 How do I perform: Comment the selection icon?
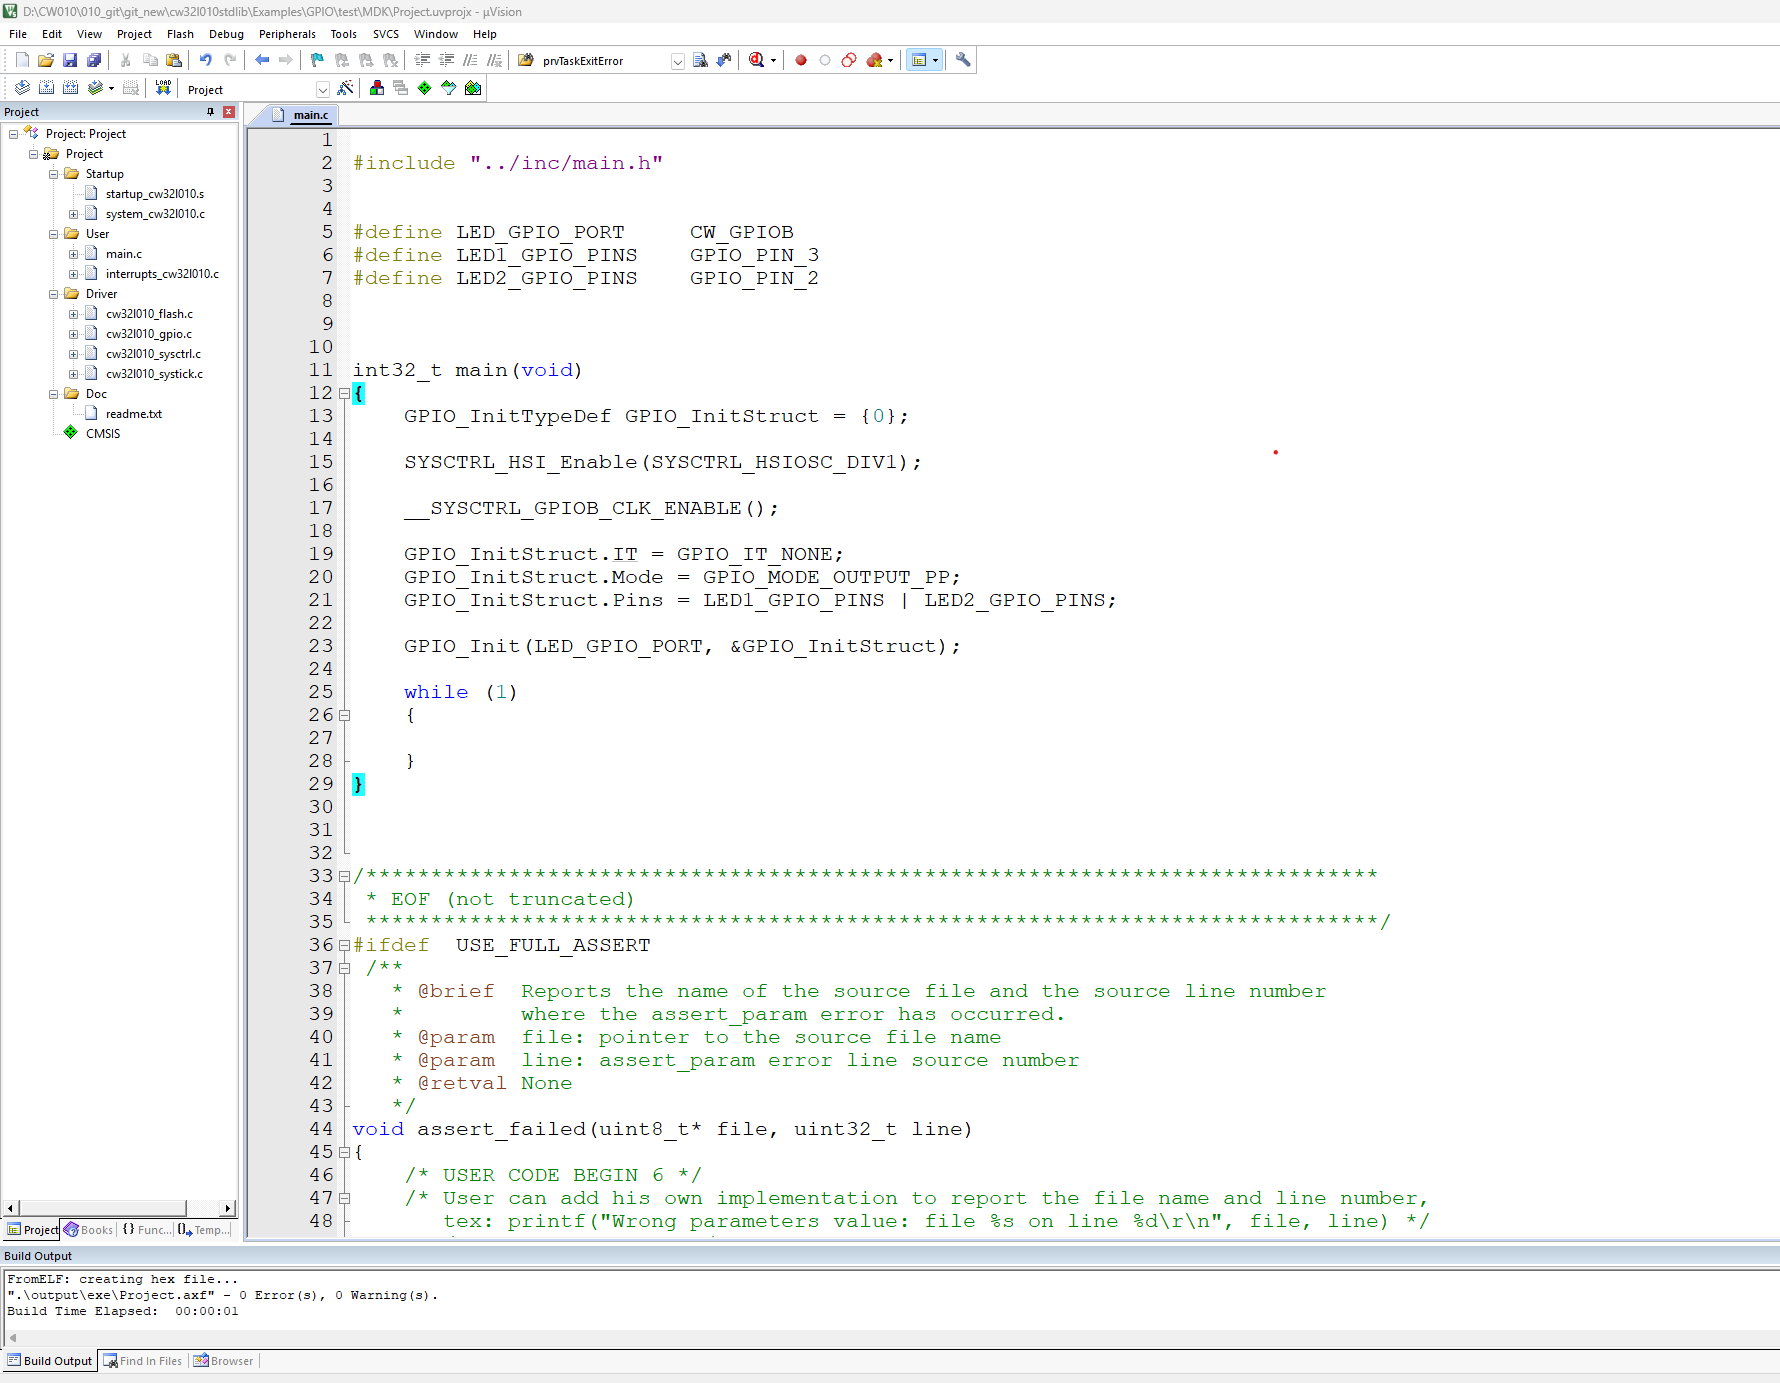pyautogui.click(x=470, y=60)
